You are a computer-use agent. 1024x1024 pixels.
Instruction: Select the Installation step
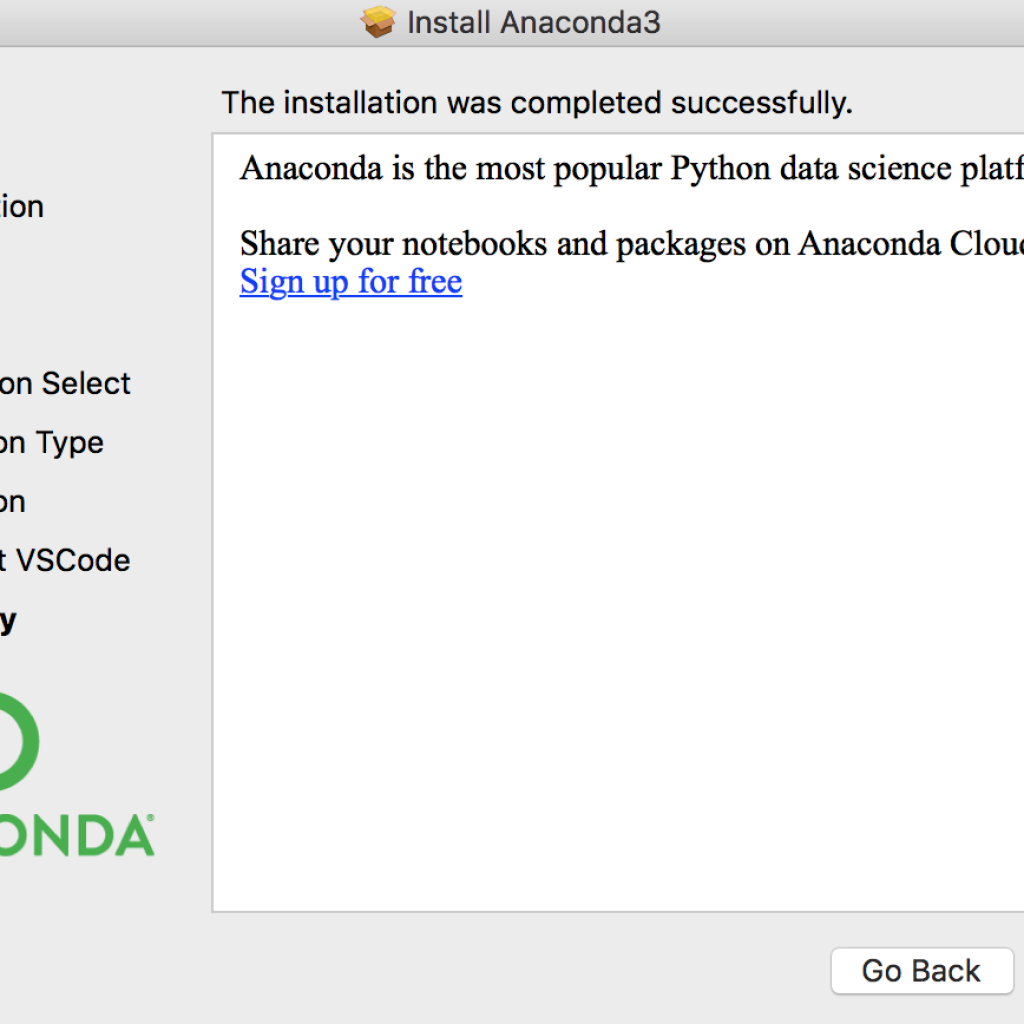coord(12,501)
